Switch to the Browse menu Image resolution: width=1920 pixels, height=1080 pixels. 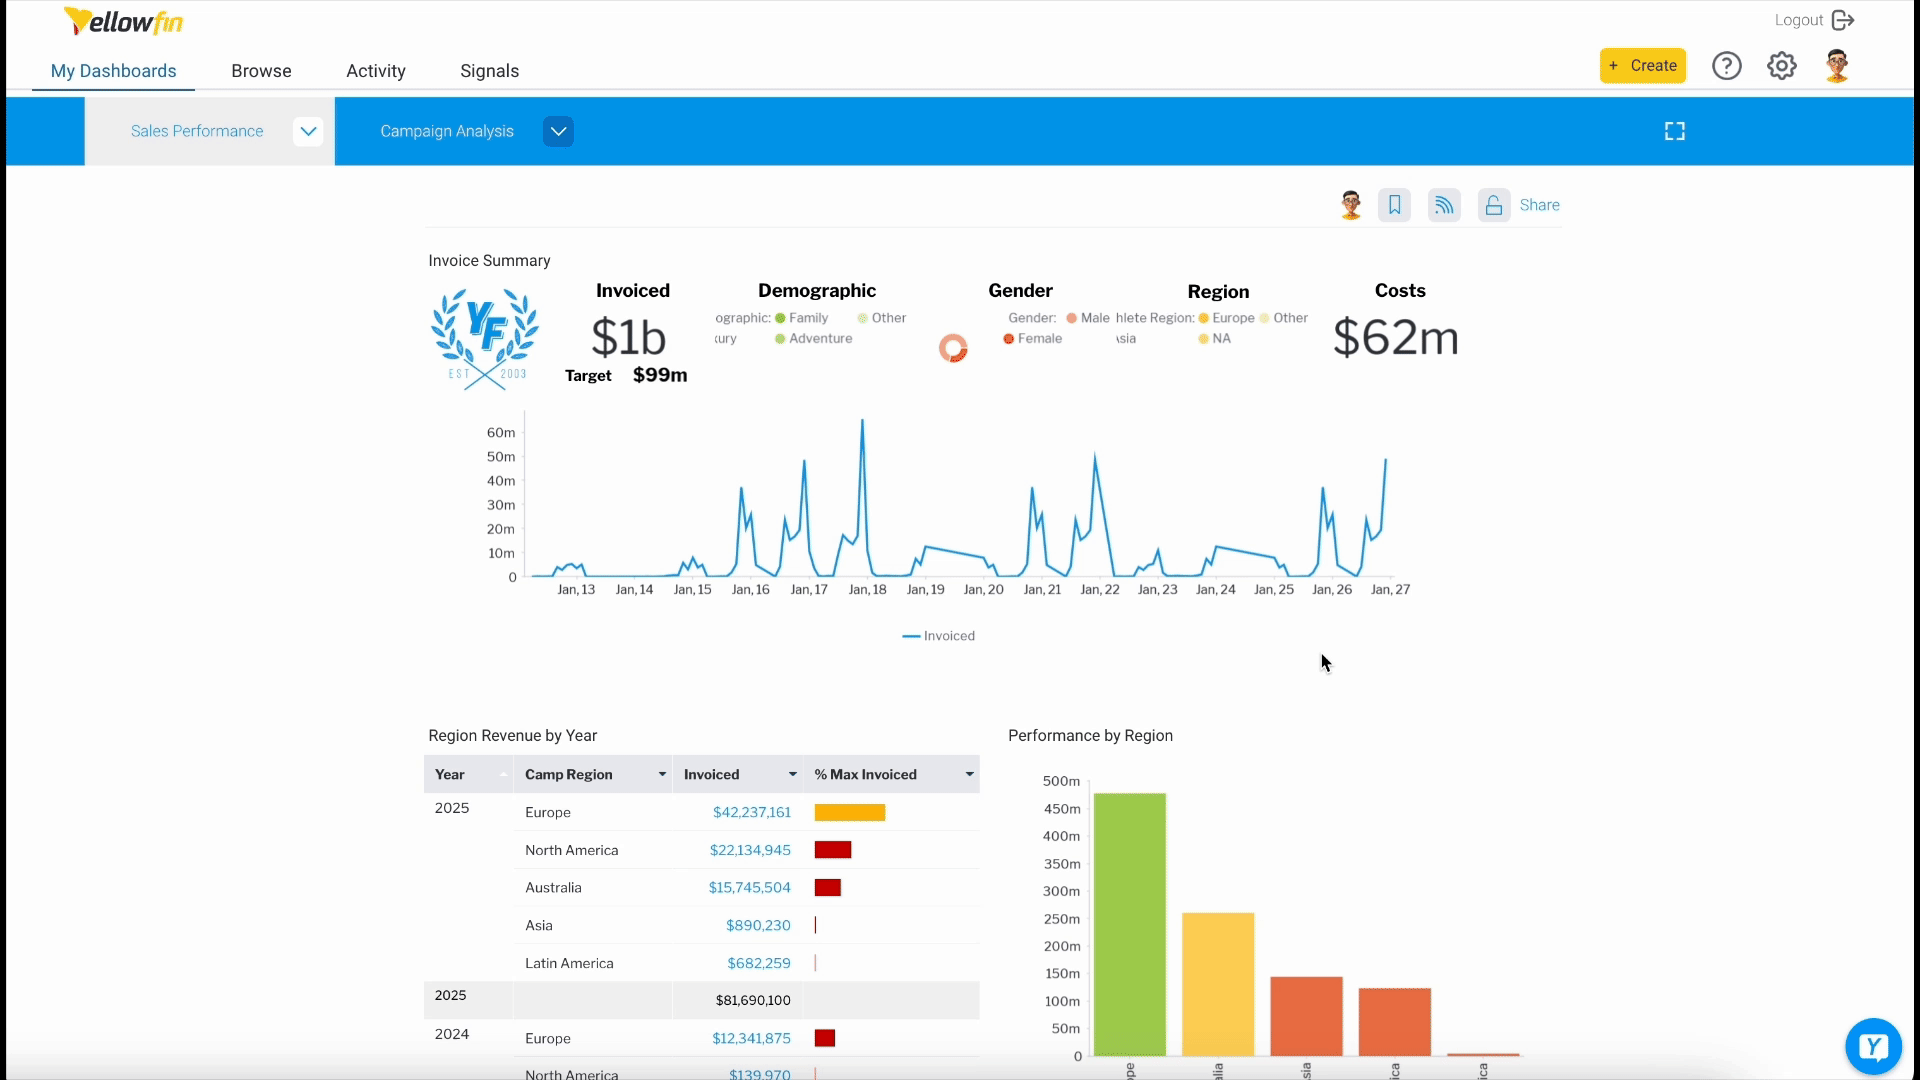coord(261,71)
